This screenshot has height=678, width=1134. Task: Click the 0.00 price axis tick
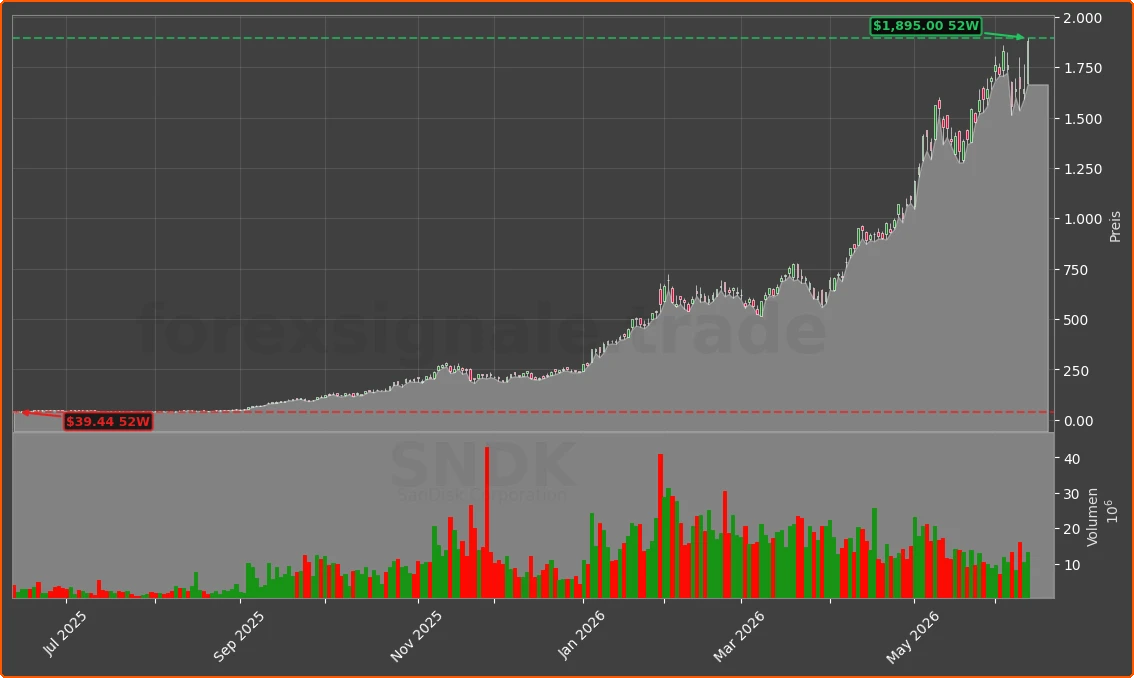tap(1078, 421)
